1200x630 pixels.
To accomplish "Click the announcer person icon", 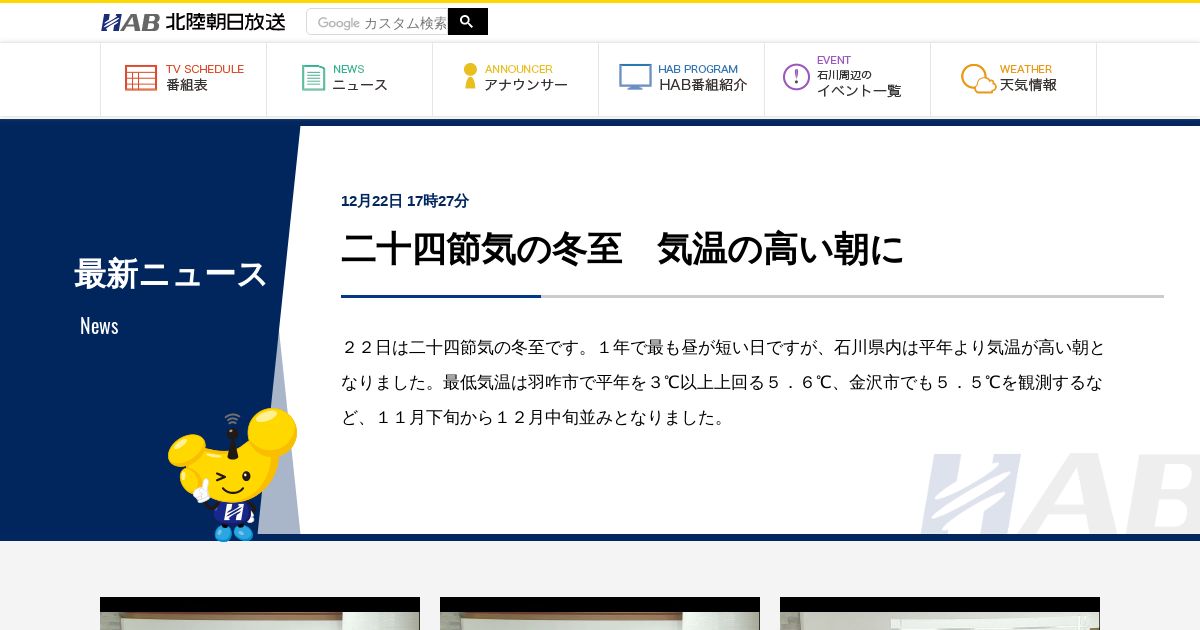I will tap(470, 77).
